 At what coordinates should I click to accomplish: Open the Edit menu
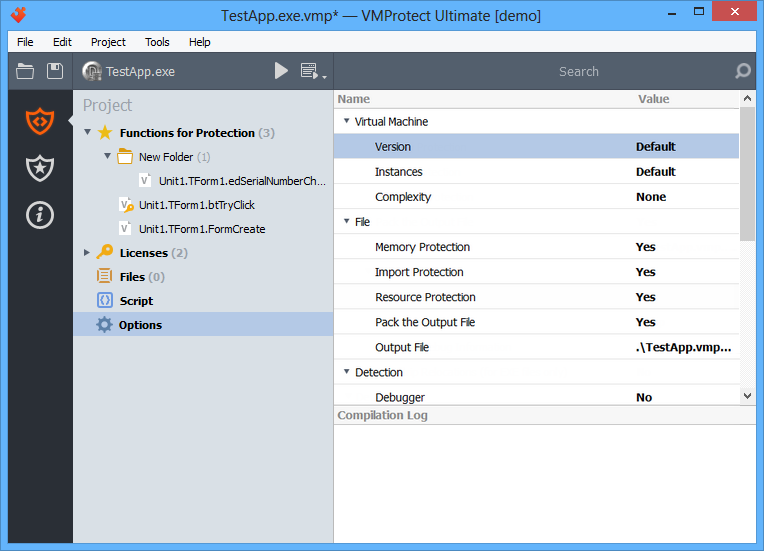pyautogui.click(x=62, y=42)
